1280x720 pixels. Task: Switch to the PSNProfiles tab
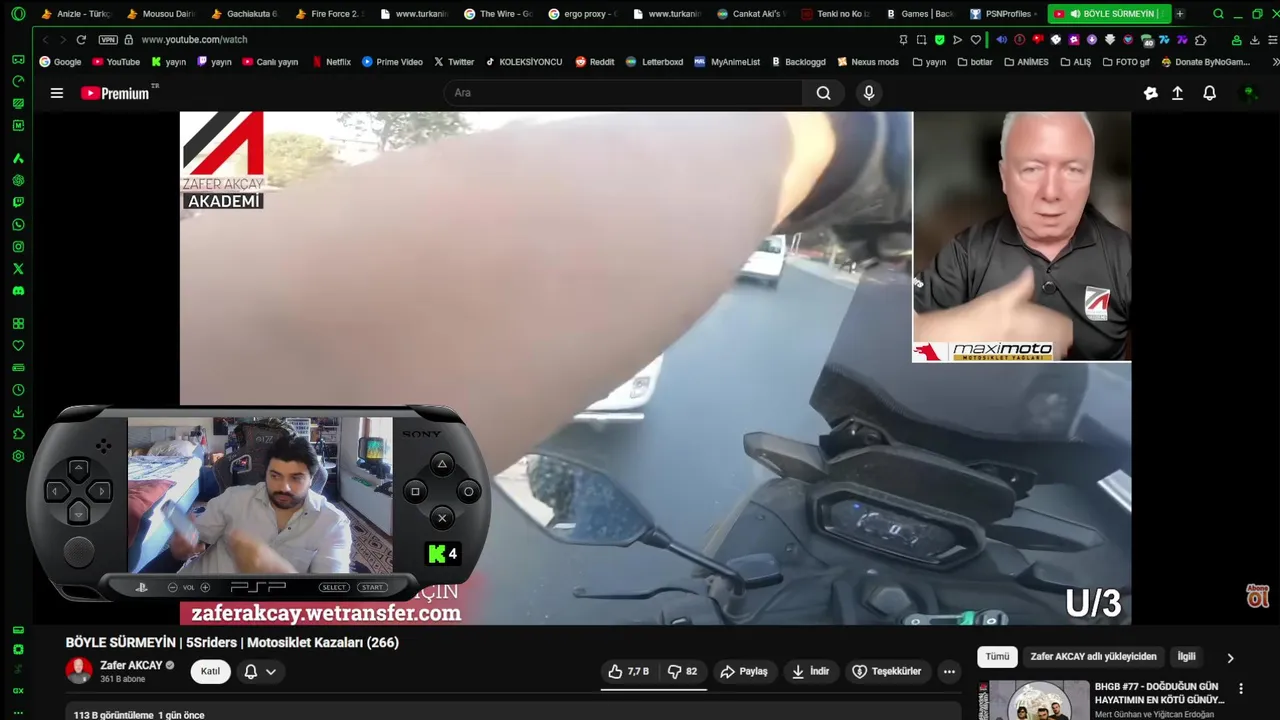(1005, 14)
